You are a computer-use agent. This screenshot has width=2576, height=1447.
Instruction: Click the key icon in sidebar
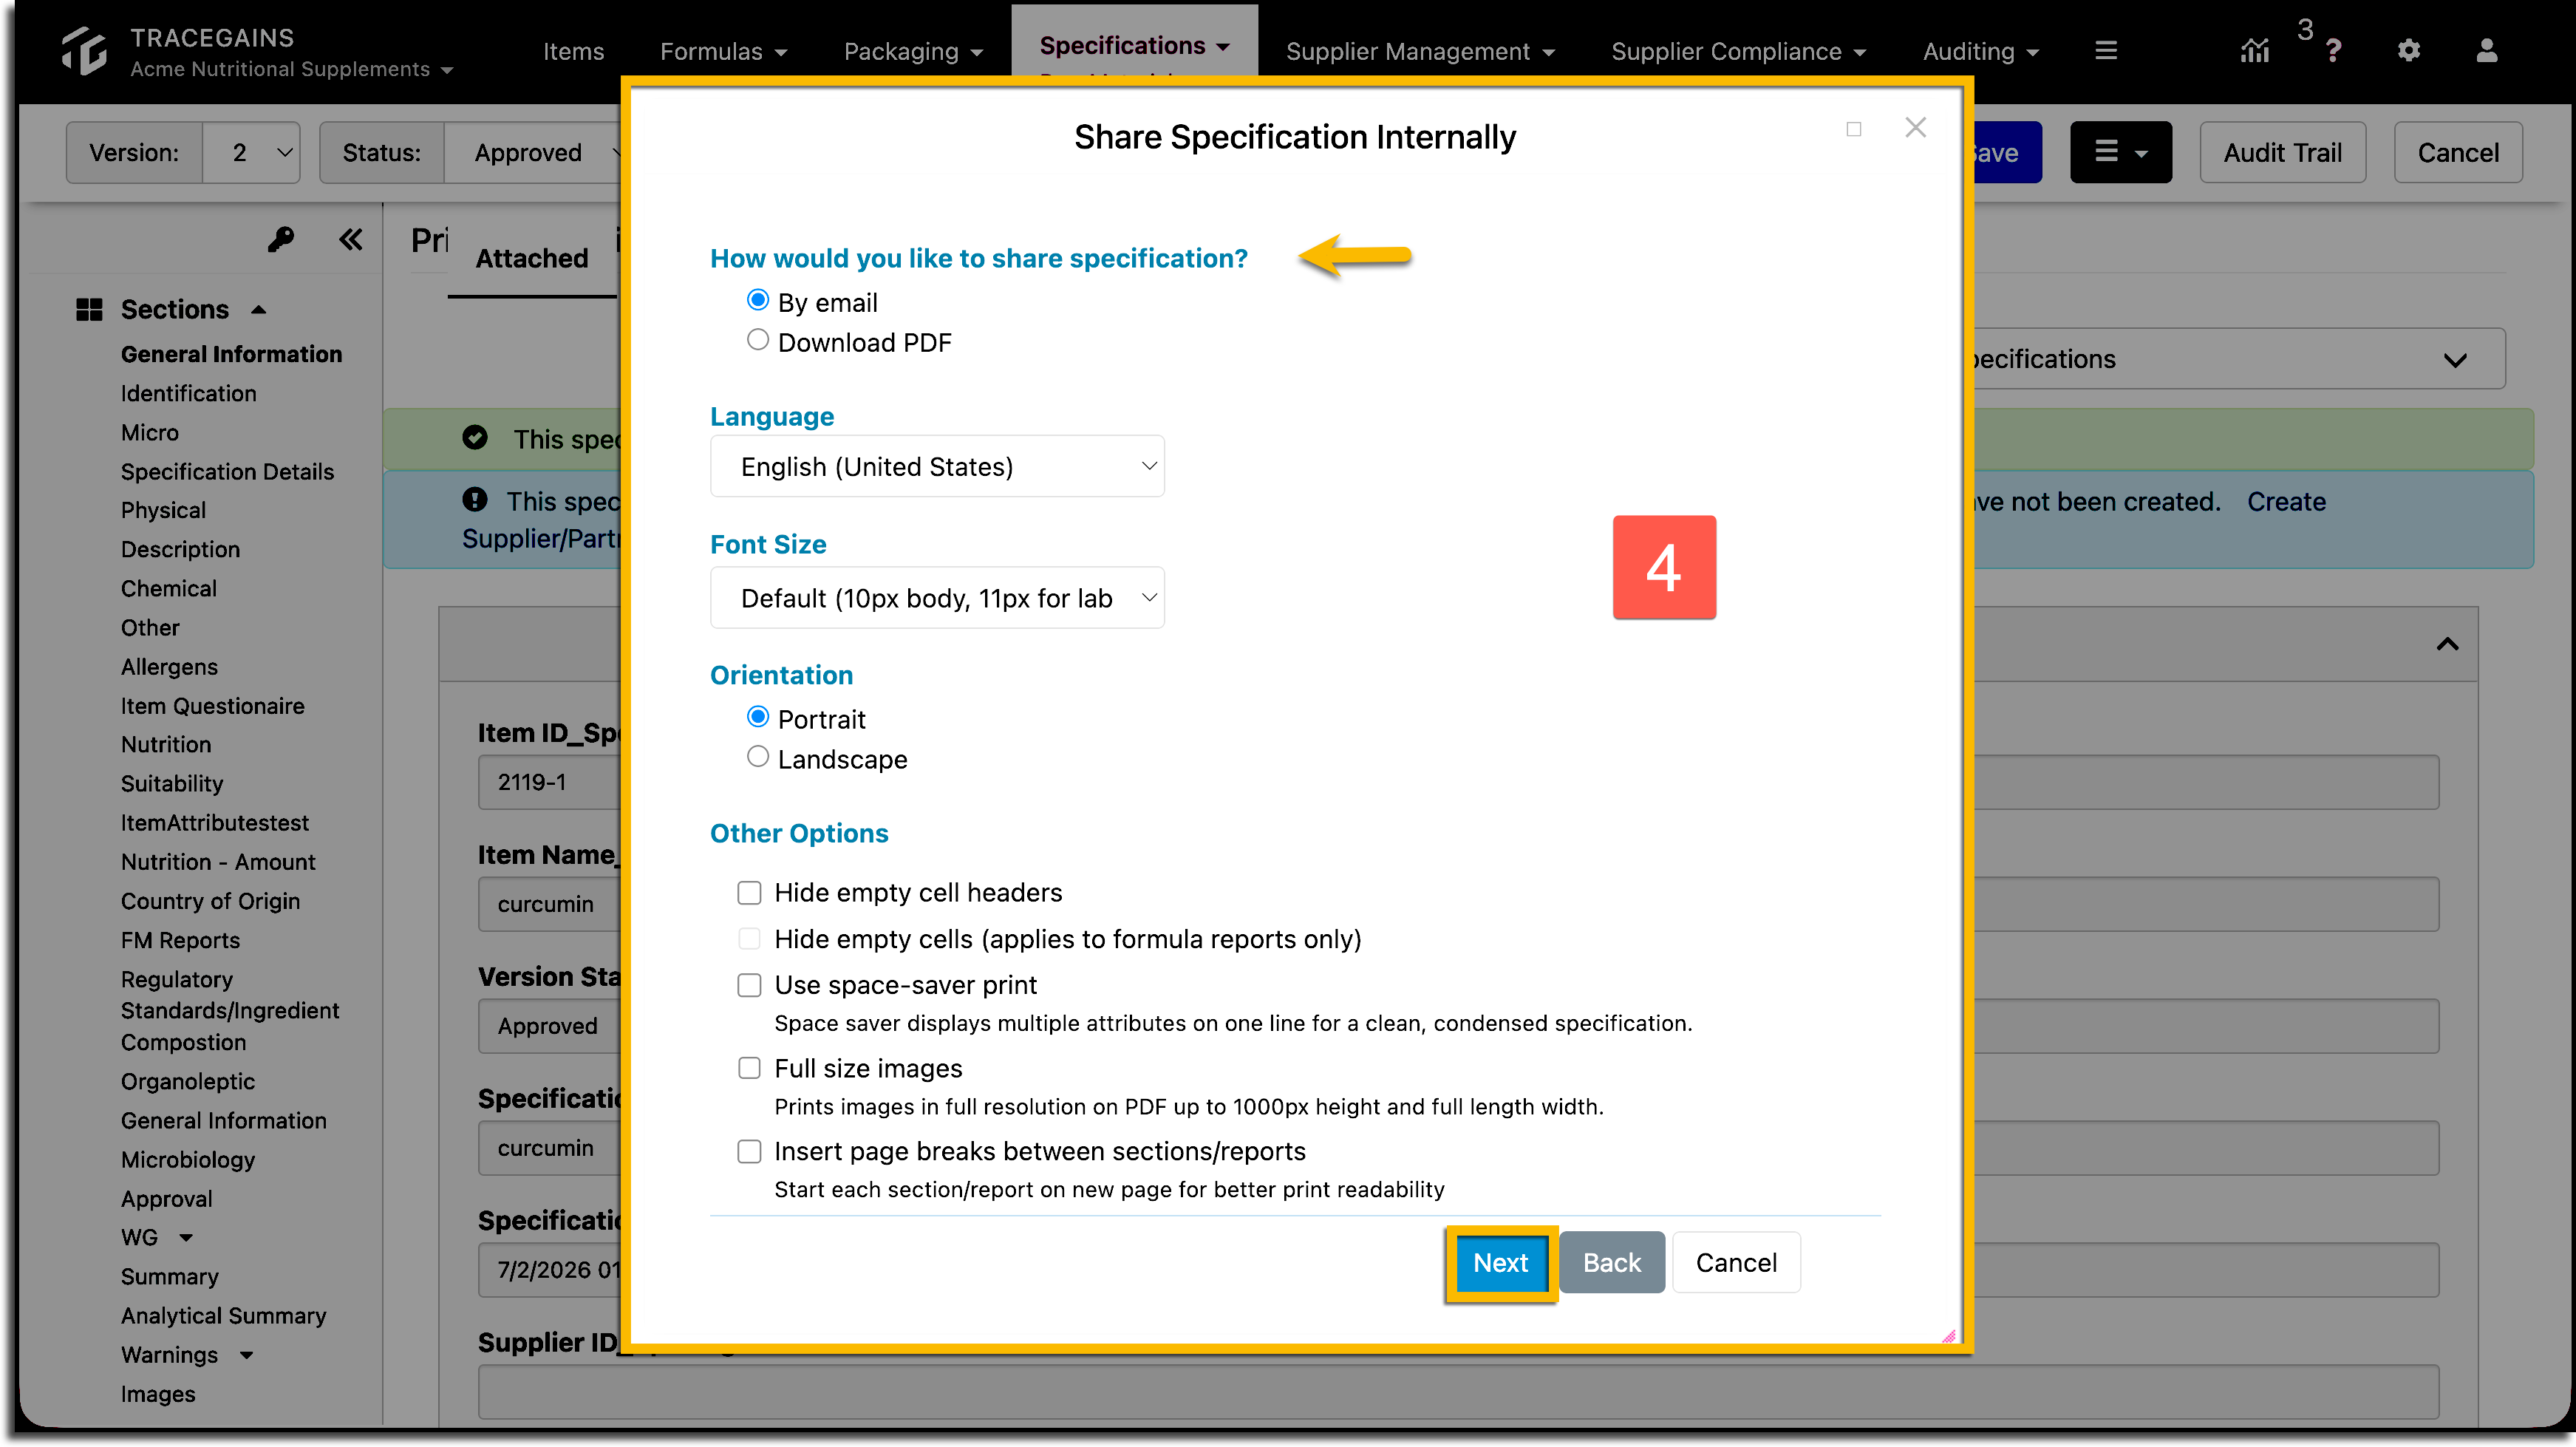tap(281, 239)
